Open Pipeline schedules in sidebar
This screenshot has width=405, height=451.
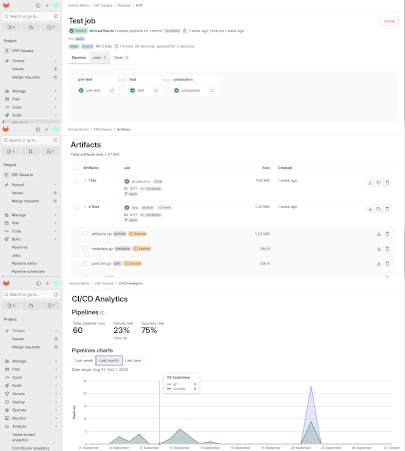click(28, 271)
